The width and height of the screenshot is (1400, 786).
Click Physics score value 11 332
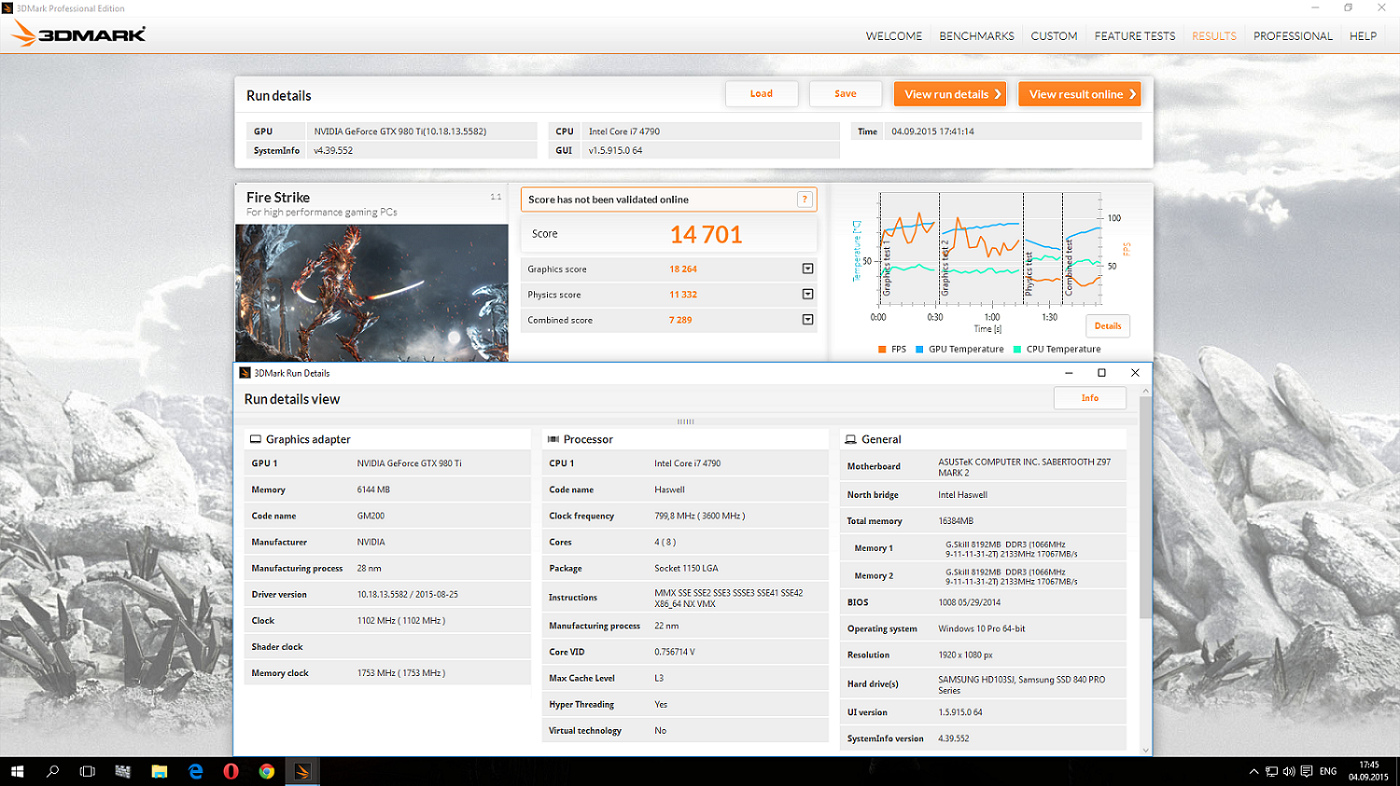pos(683,295)
